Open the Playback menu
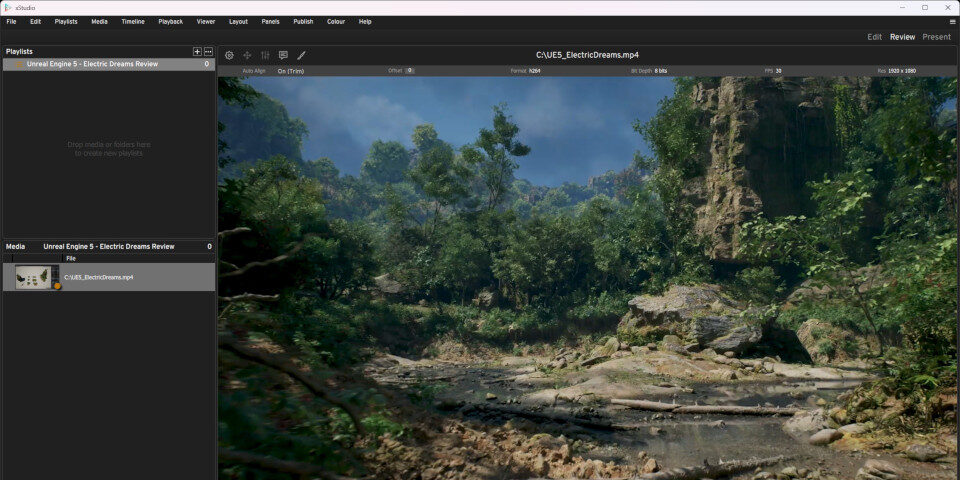960x480 pixels. click(170, 21)
